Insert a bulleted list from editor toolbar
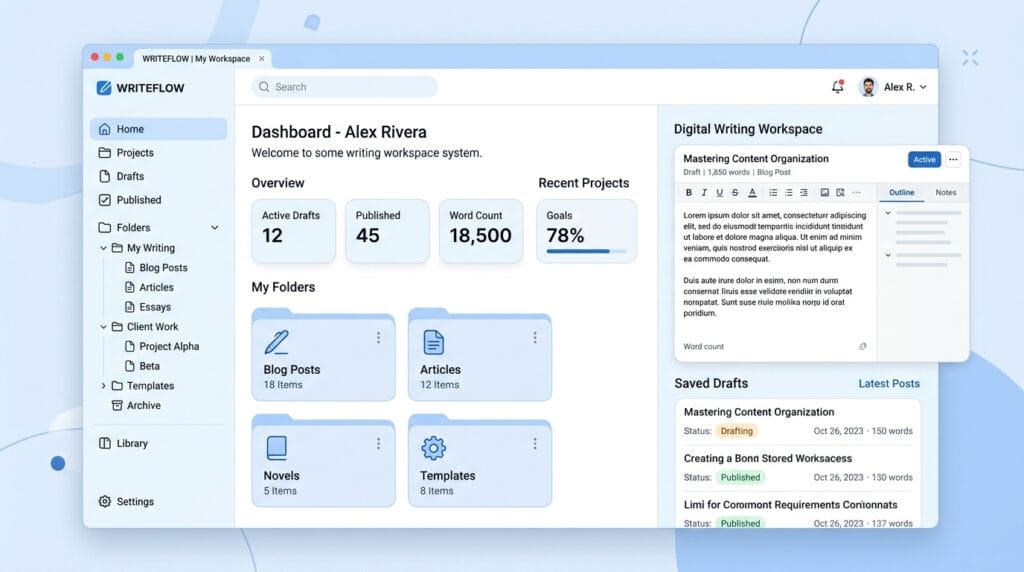 pos(773,193)
